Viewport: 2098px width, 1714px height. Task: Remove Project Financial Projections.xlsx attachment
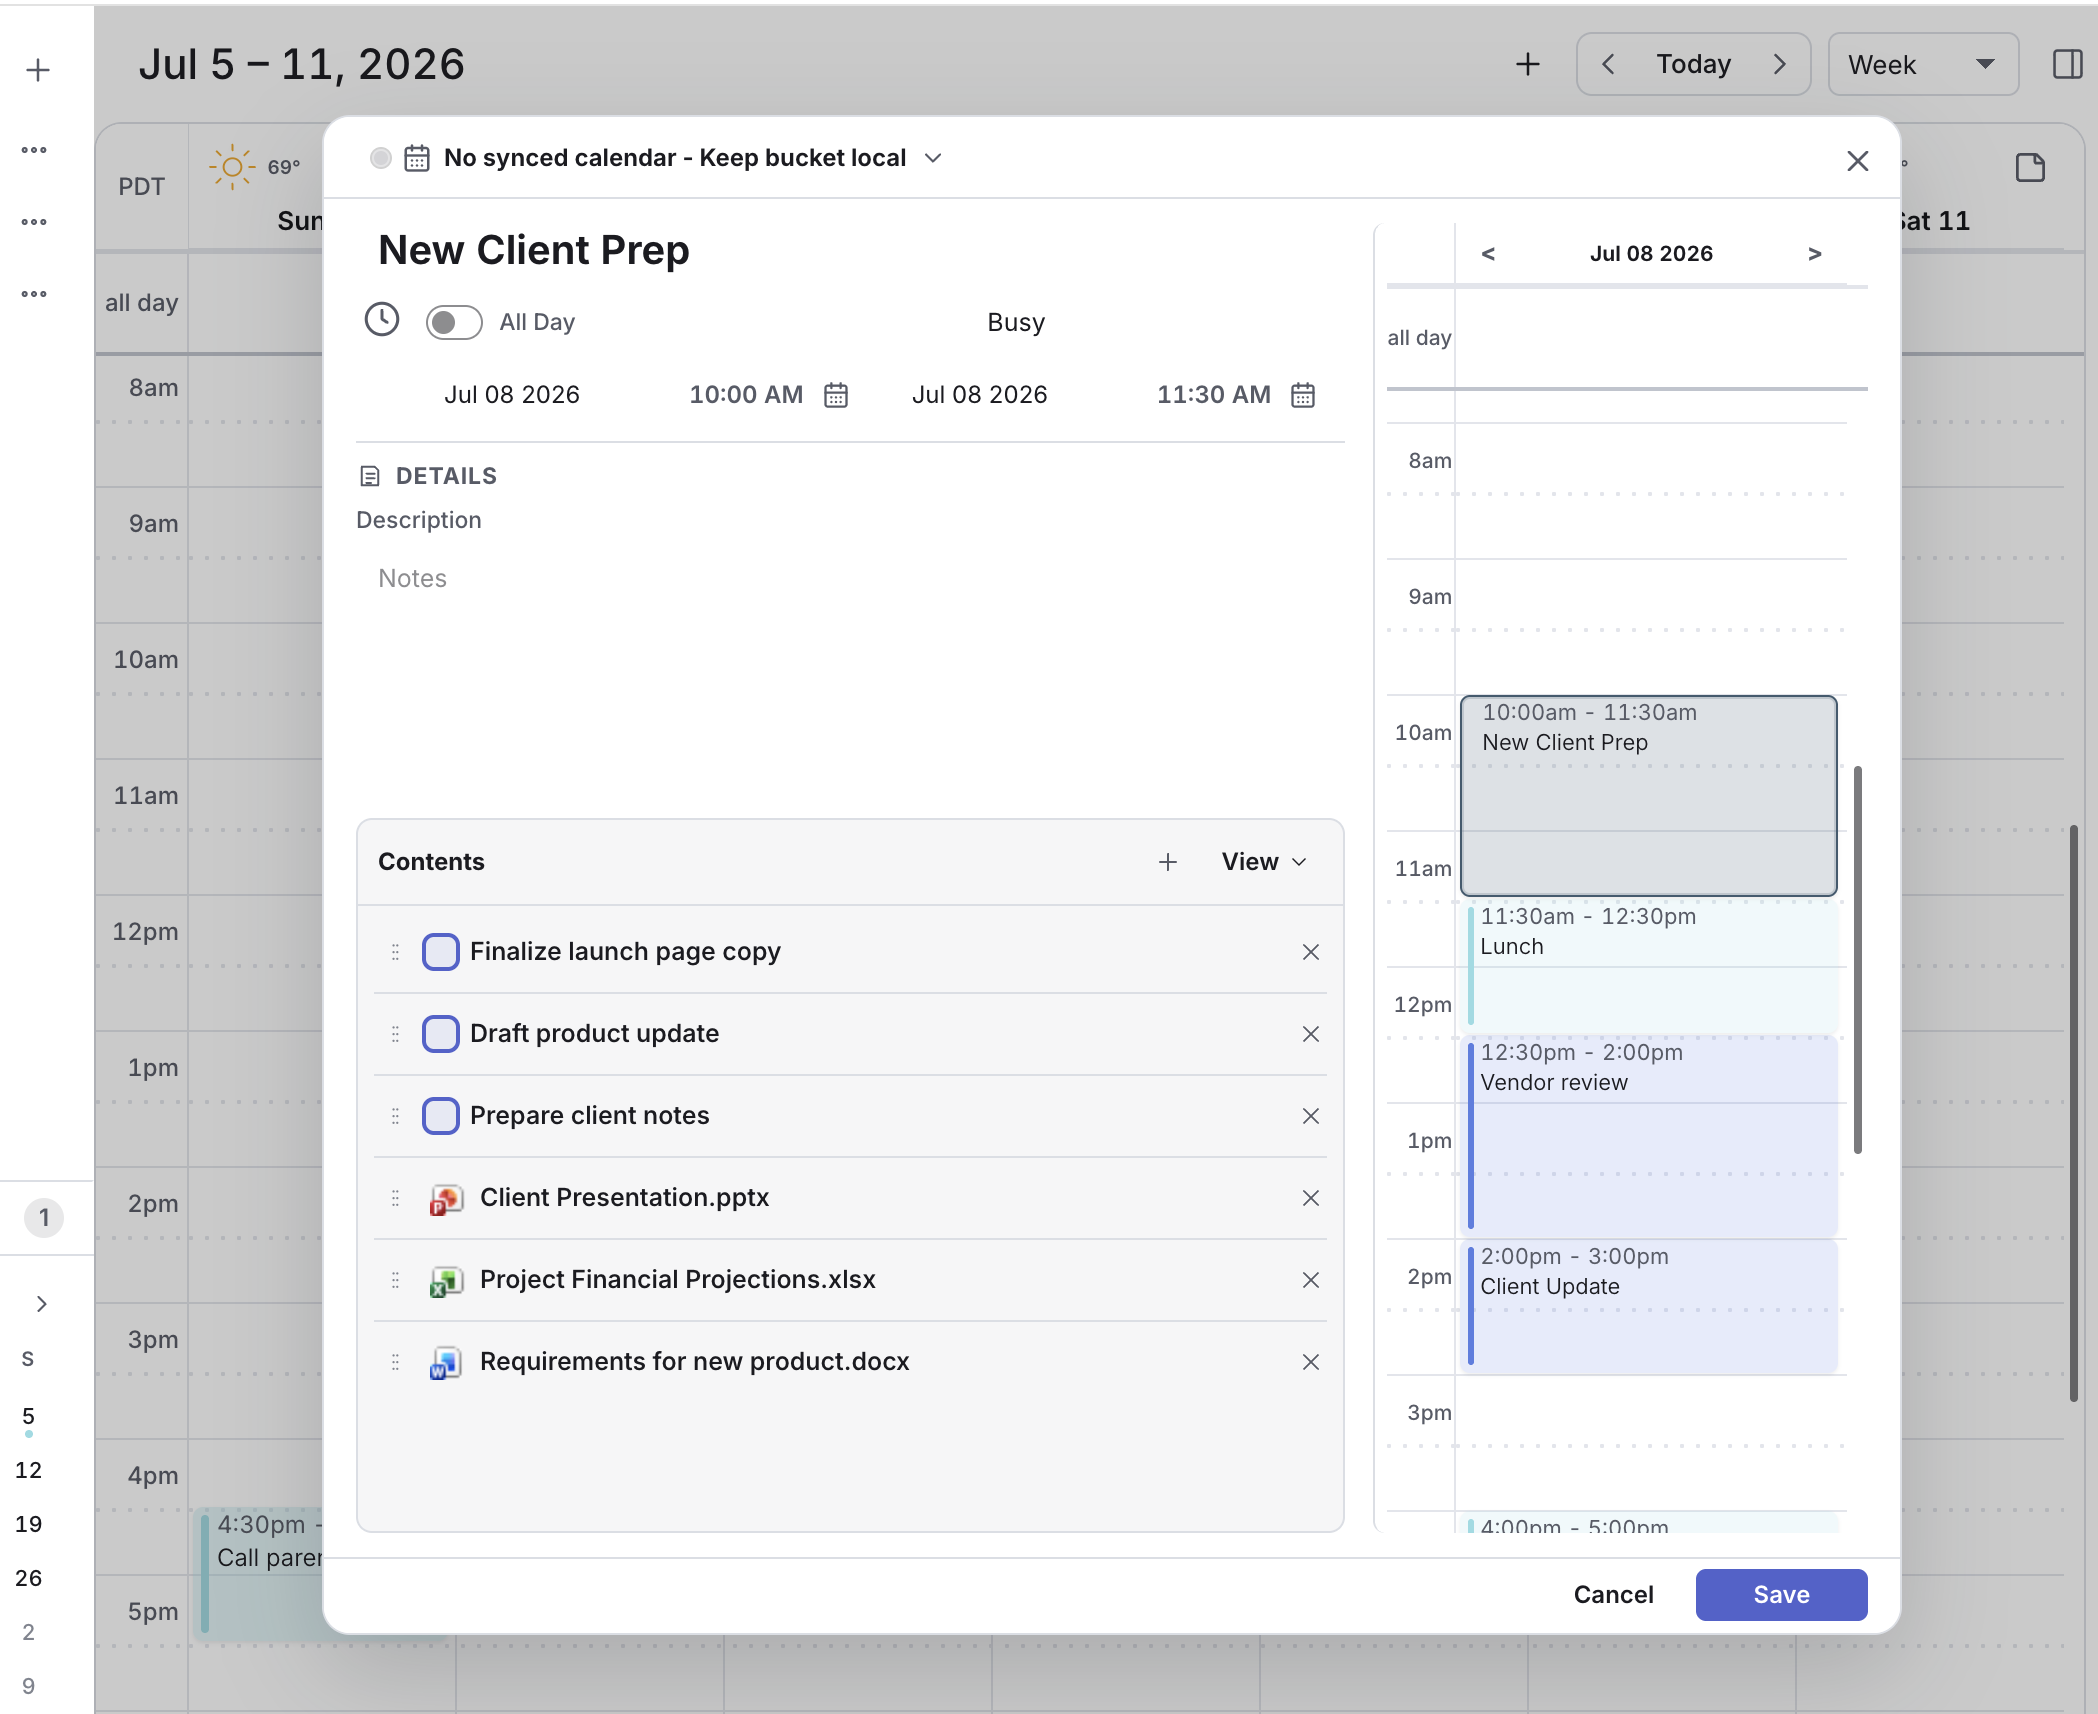[x=1311, y=1280]
